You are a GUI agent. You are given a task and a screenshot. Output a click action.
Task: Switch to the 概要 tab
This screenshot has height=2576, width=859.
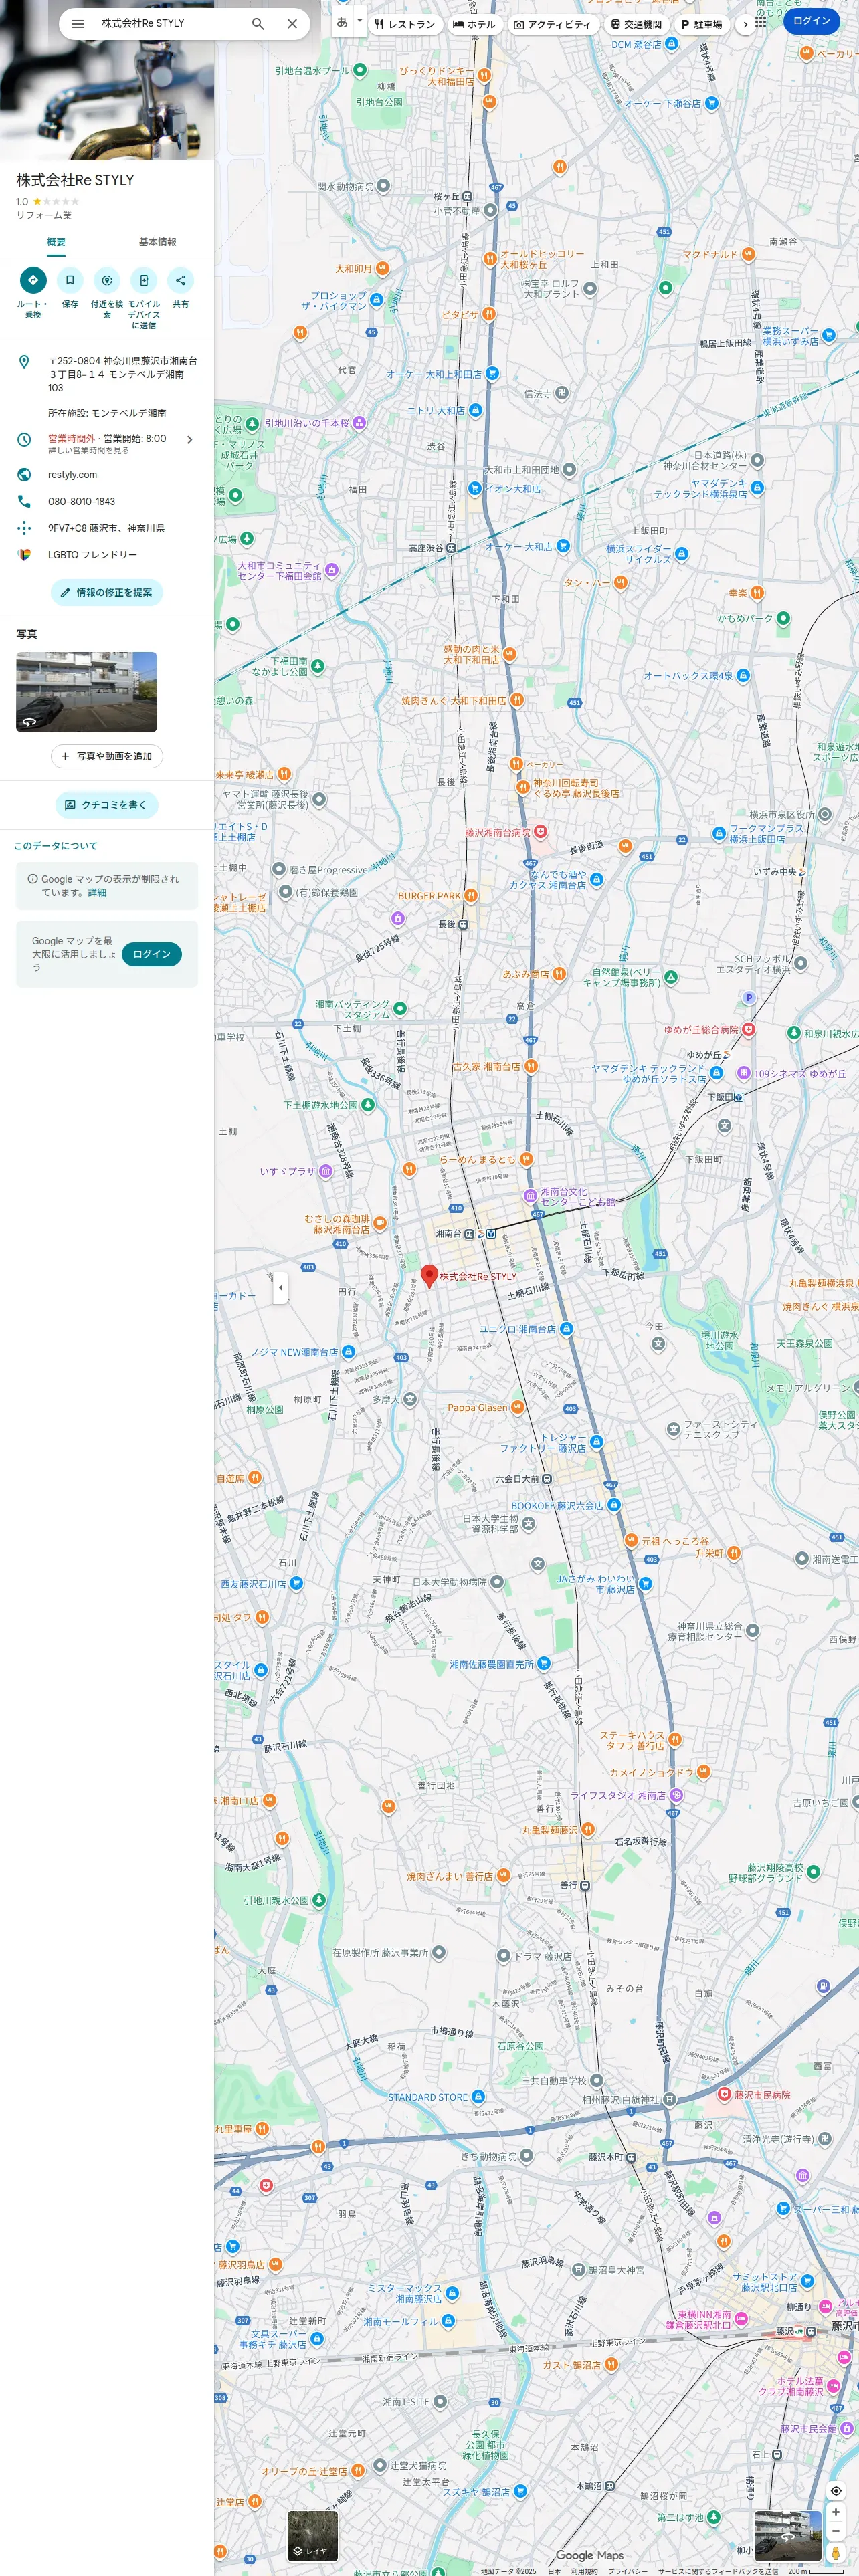(56, 242)
